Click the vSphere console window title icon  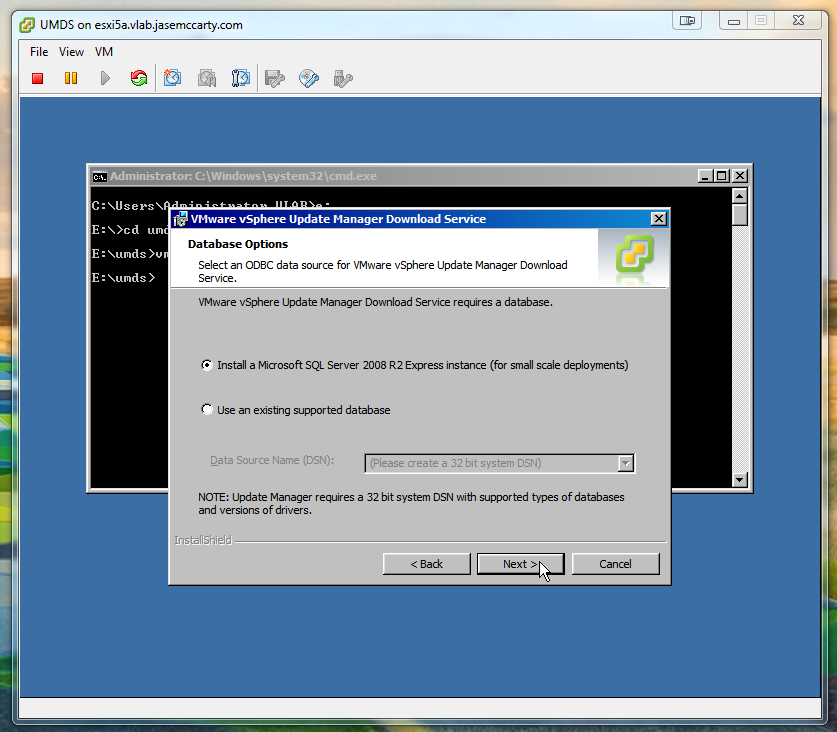(x=27, y=25)
